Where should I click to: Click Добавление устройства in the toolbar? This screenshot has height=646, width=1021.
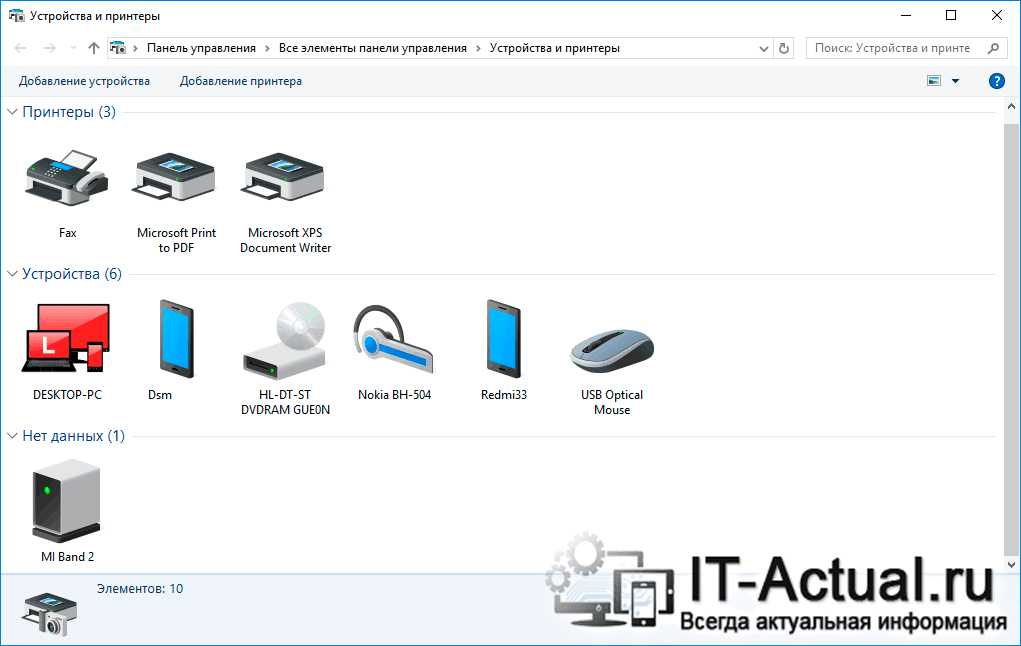84,80
